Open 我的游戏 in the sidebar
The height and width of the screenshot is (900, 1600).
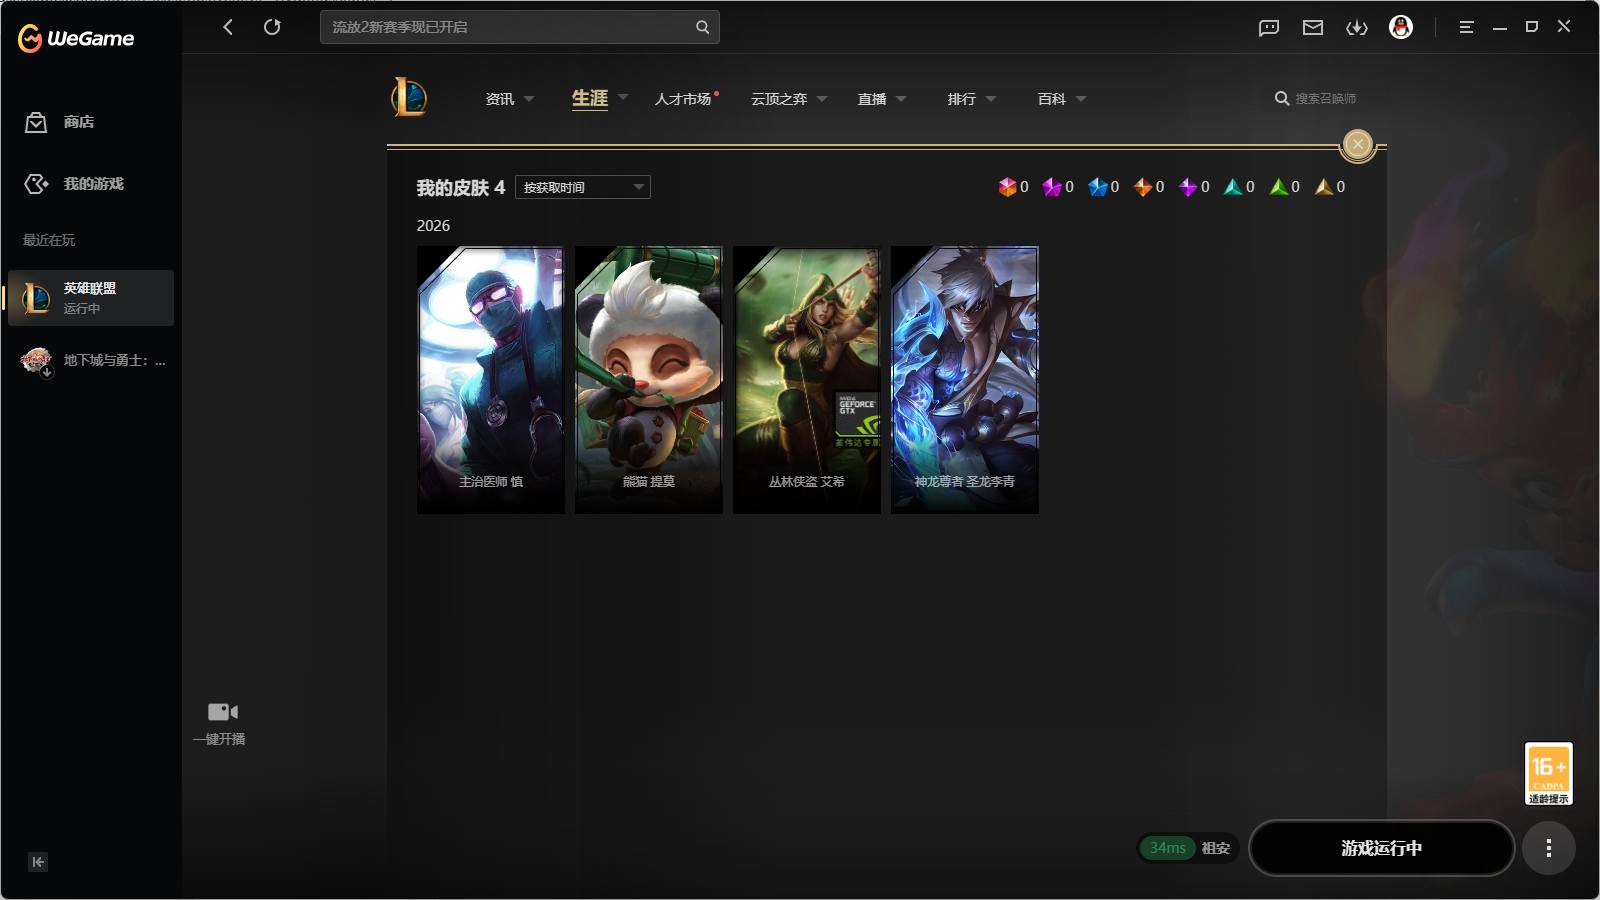coord(74,184)
